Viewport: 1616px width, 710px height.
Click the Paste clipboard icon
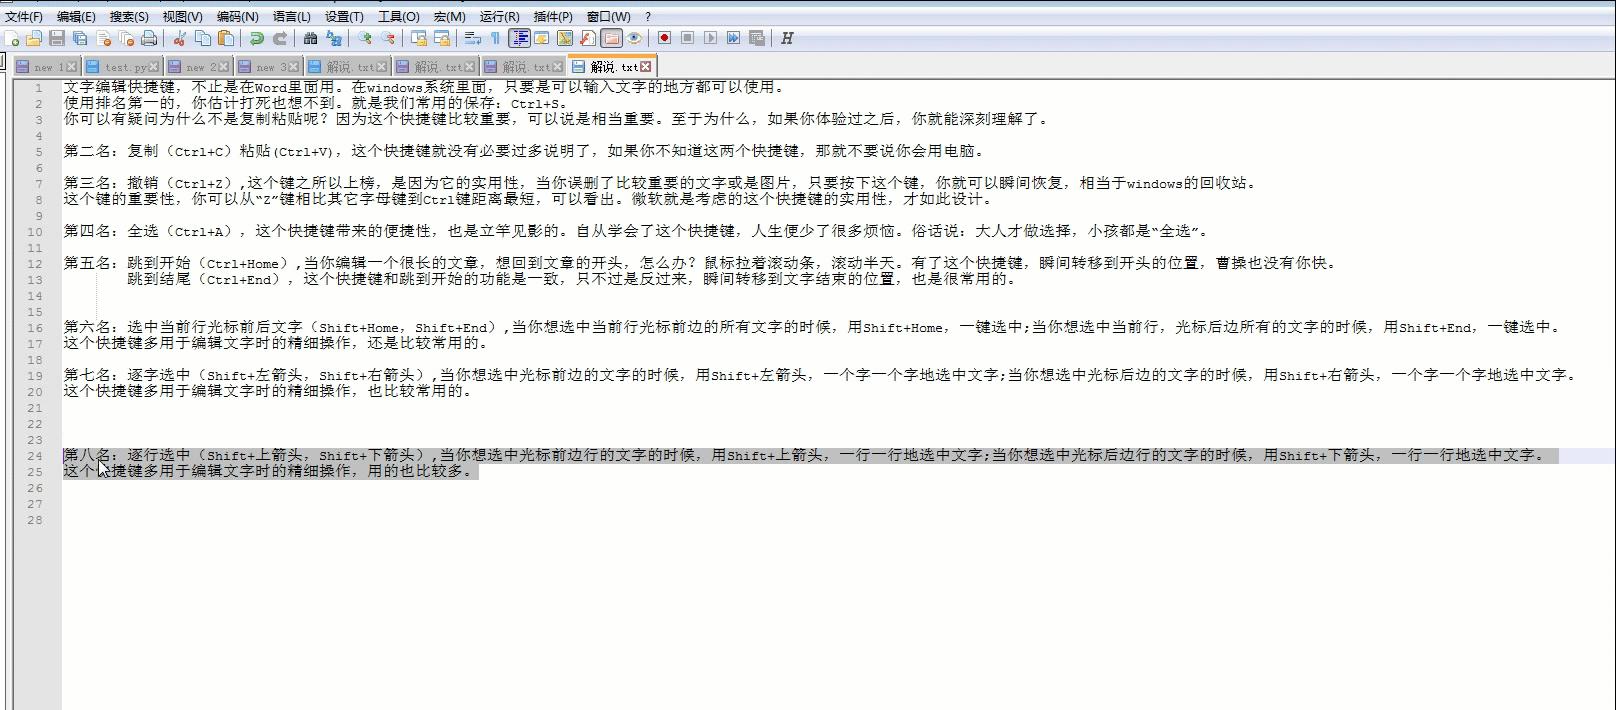point(226,38)
